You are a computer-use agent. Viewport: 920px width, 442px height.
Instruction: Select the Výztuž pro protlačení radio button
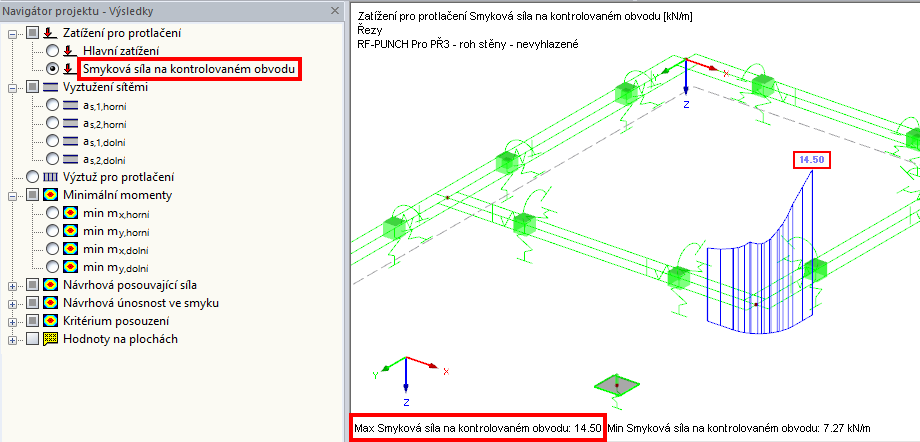point(33,177)
